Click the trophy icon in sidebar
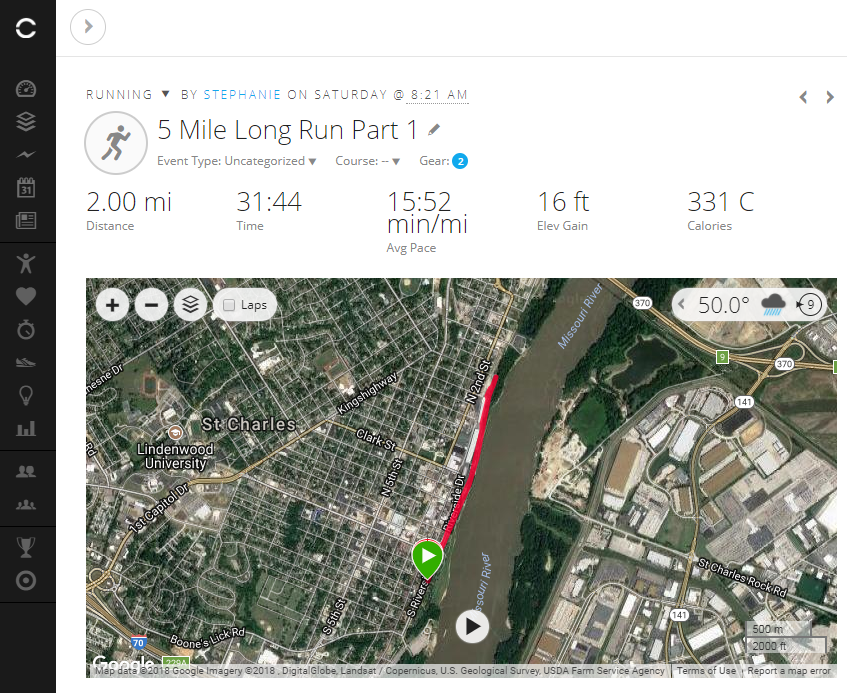 click(x=27, y=547)
